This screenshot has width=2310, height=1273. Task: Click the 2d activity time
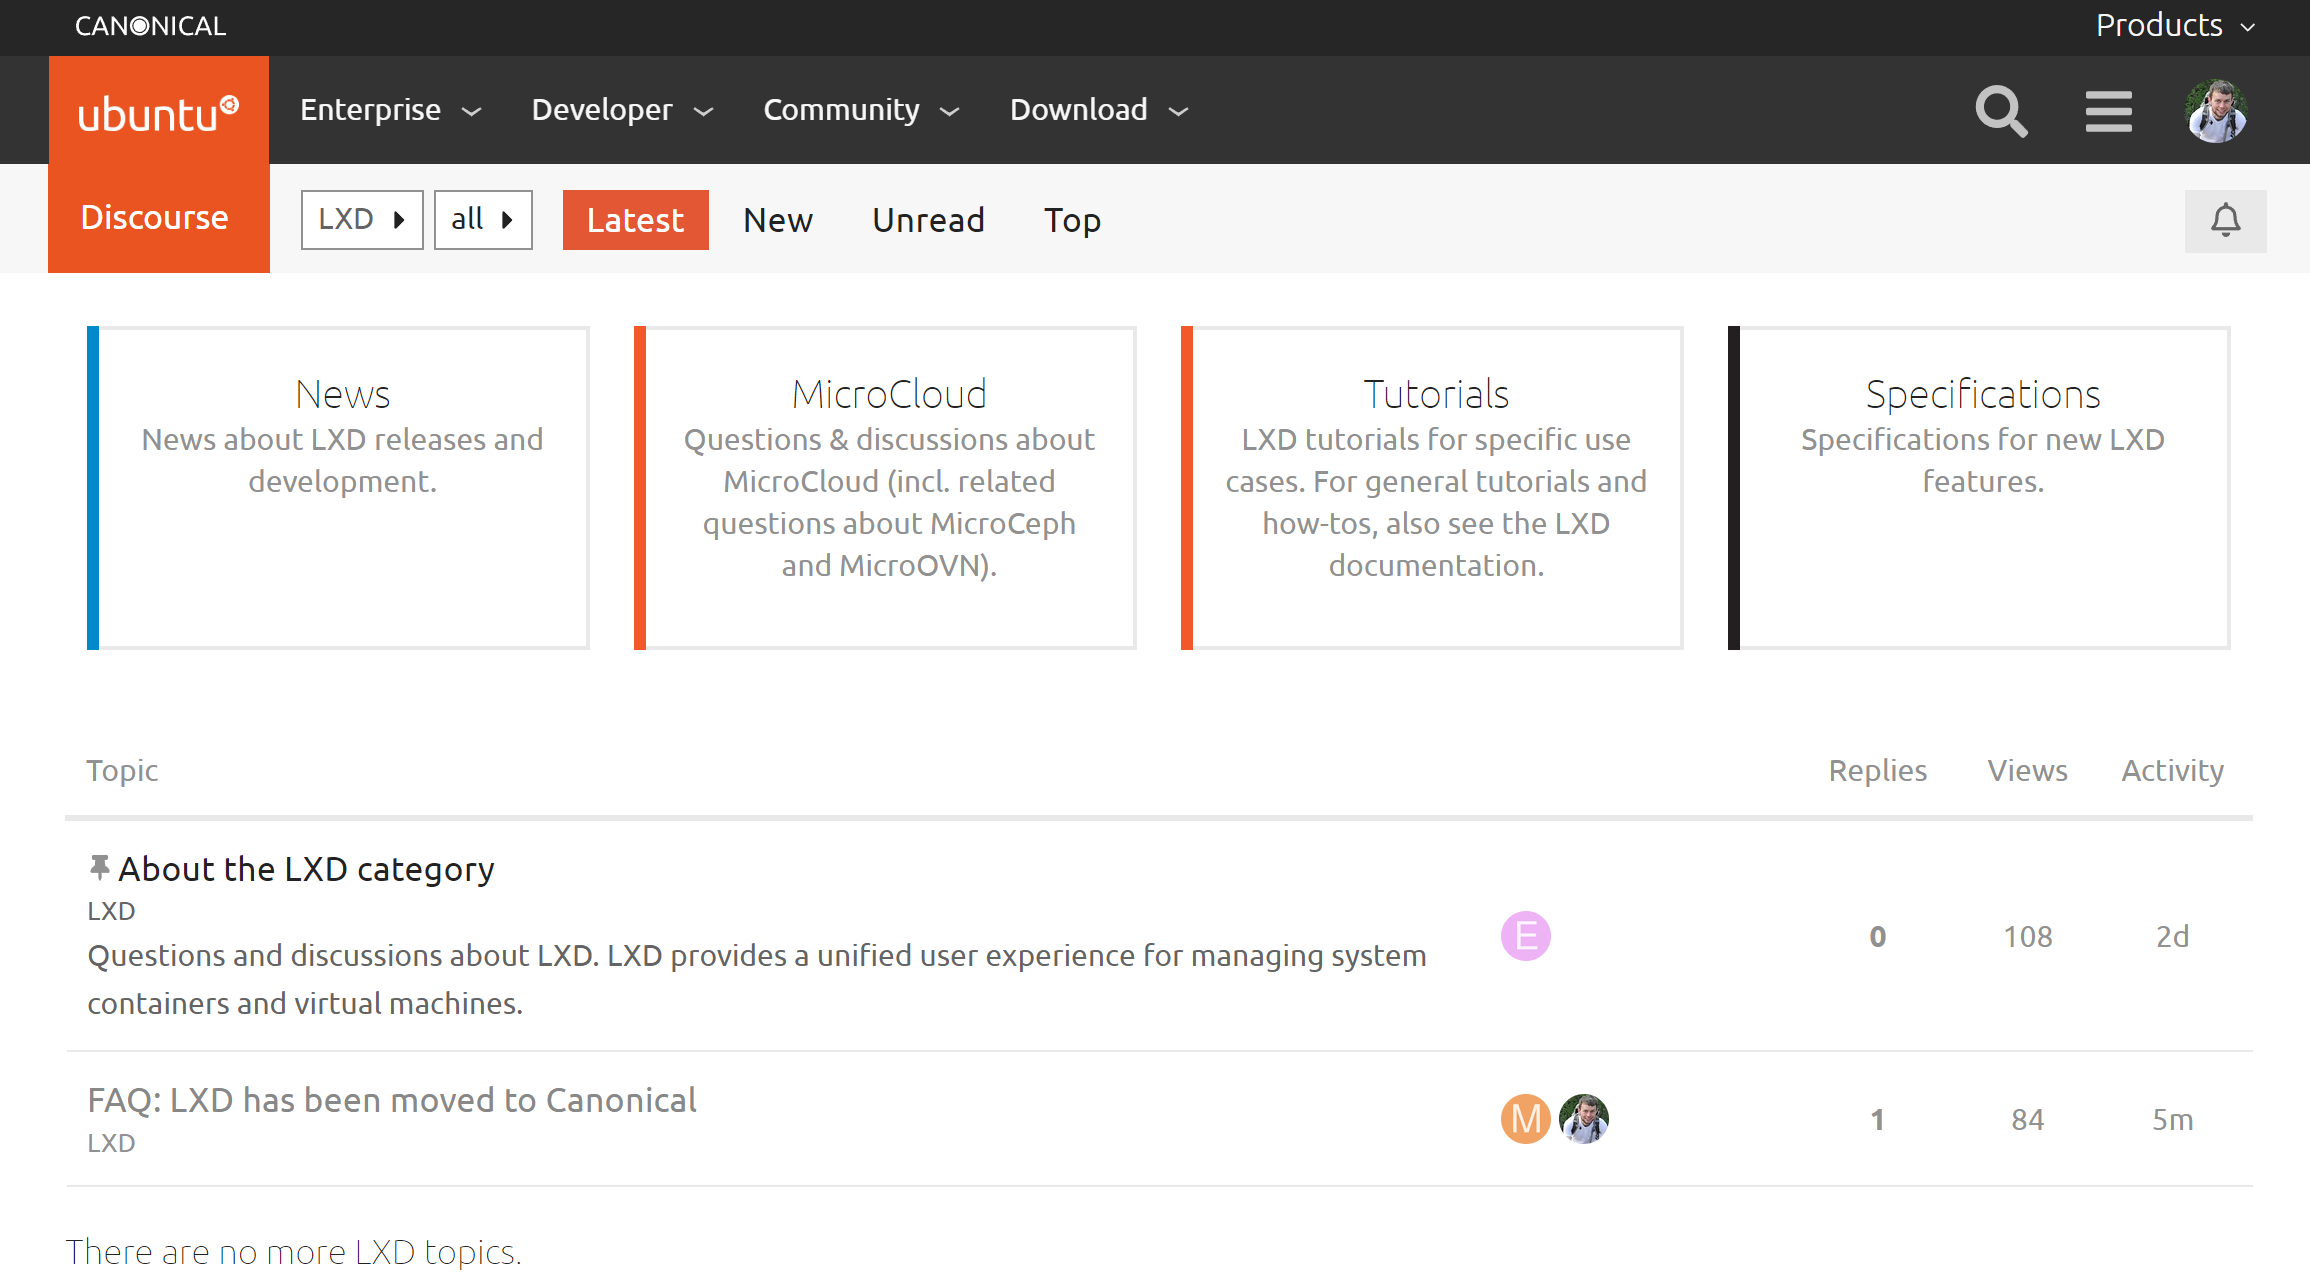coord(2172,936)
